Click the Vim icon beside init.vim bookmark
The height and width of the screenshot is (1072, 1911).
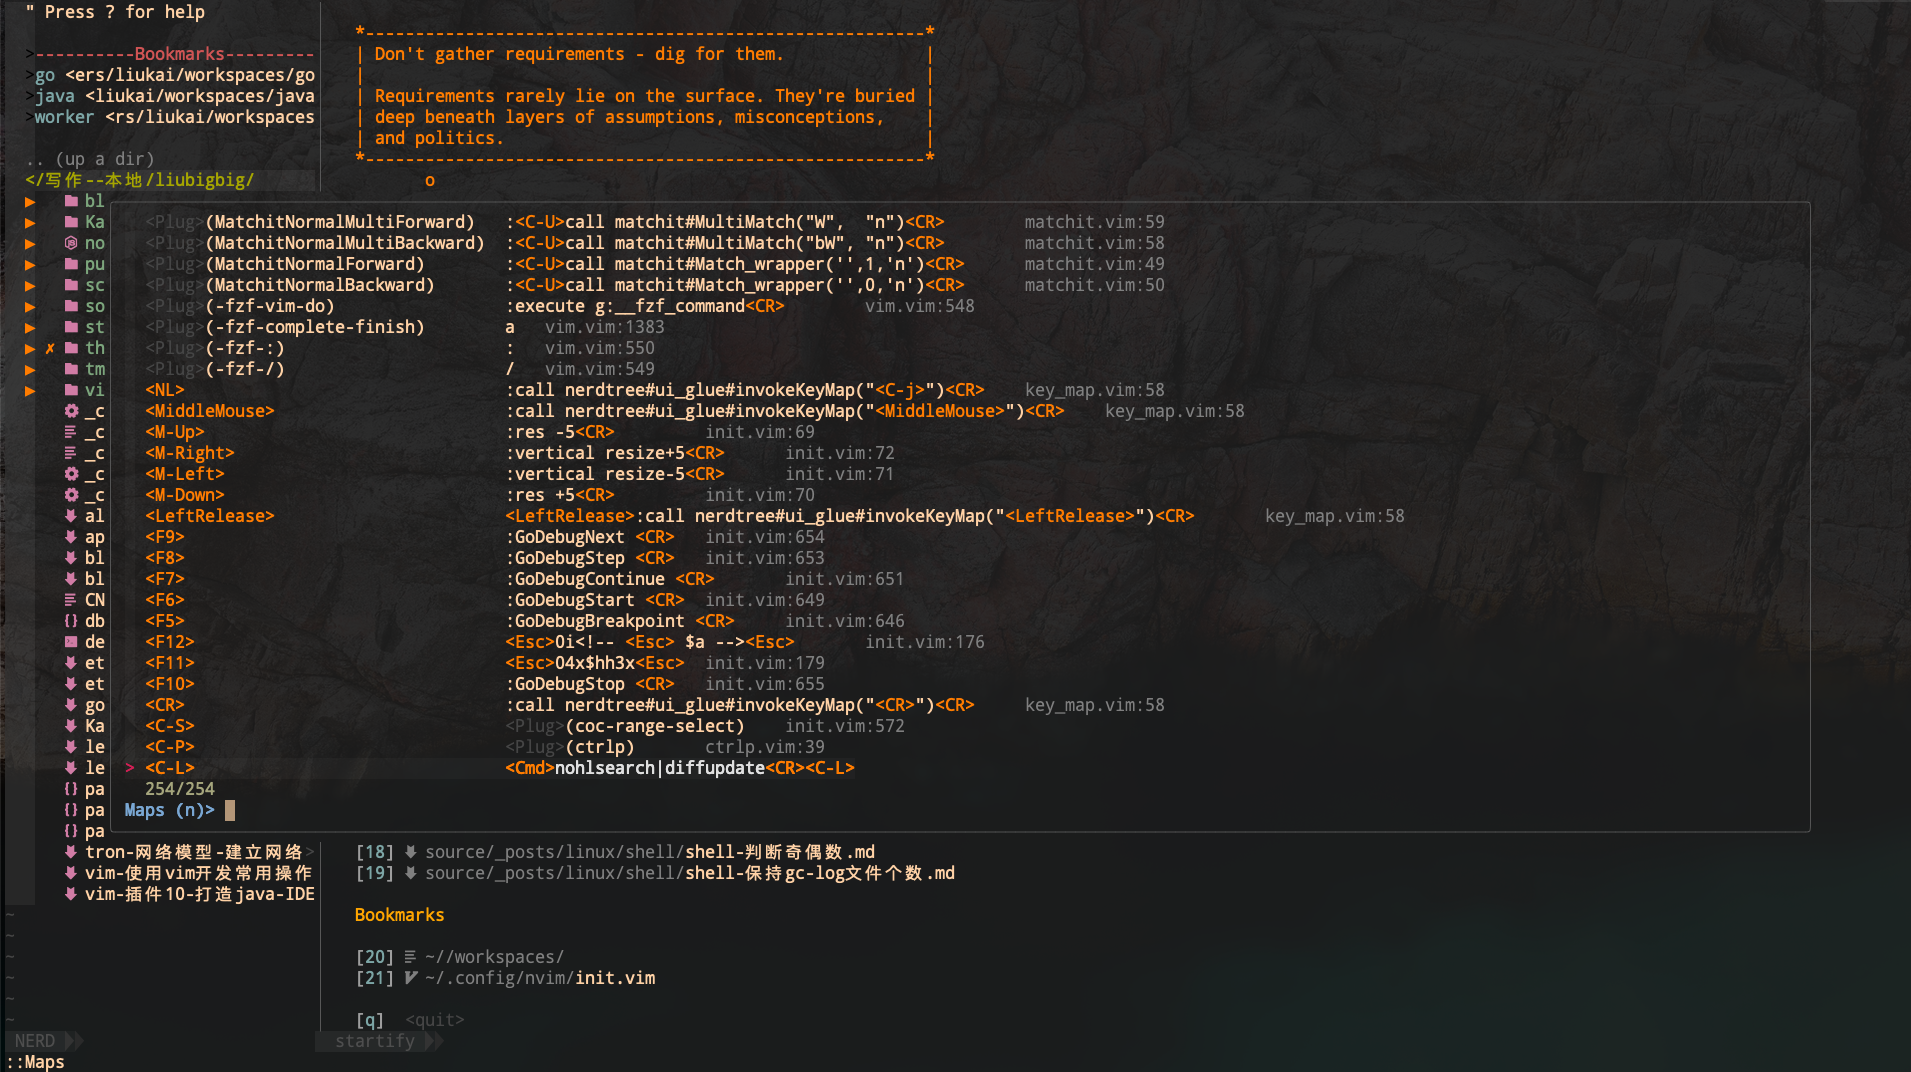pos(410,978)
